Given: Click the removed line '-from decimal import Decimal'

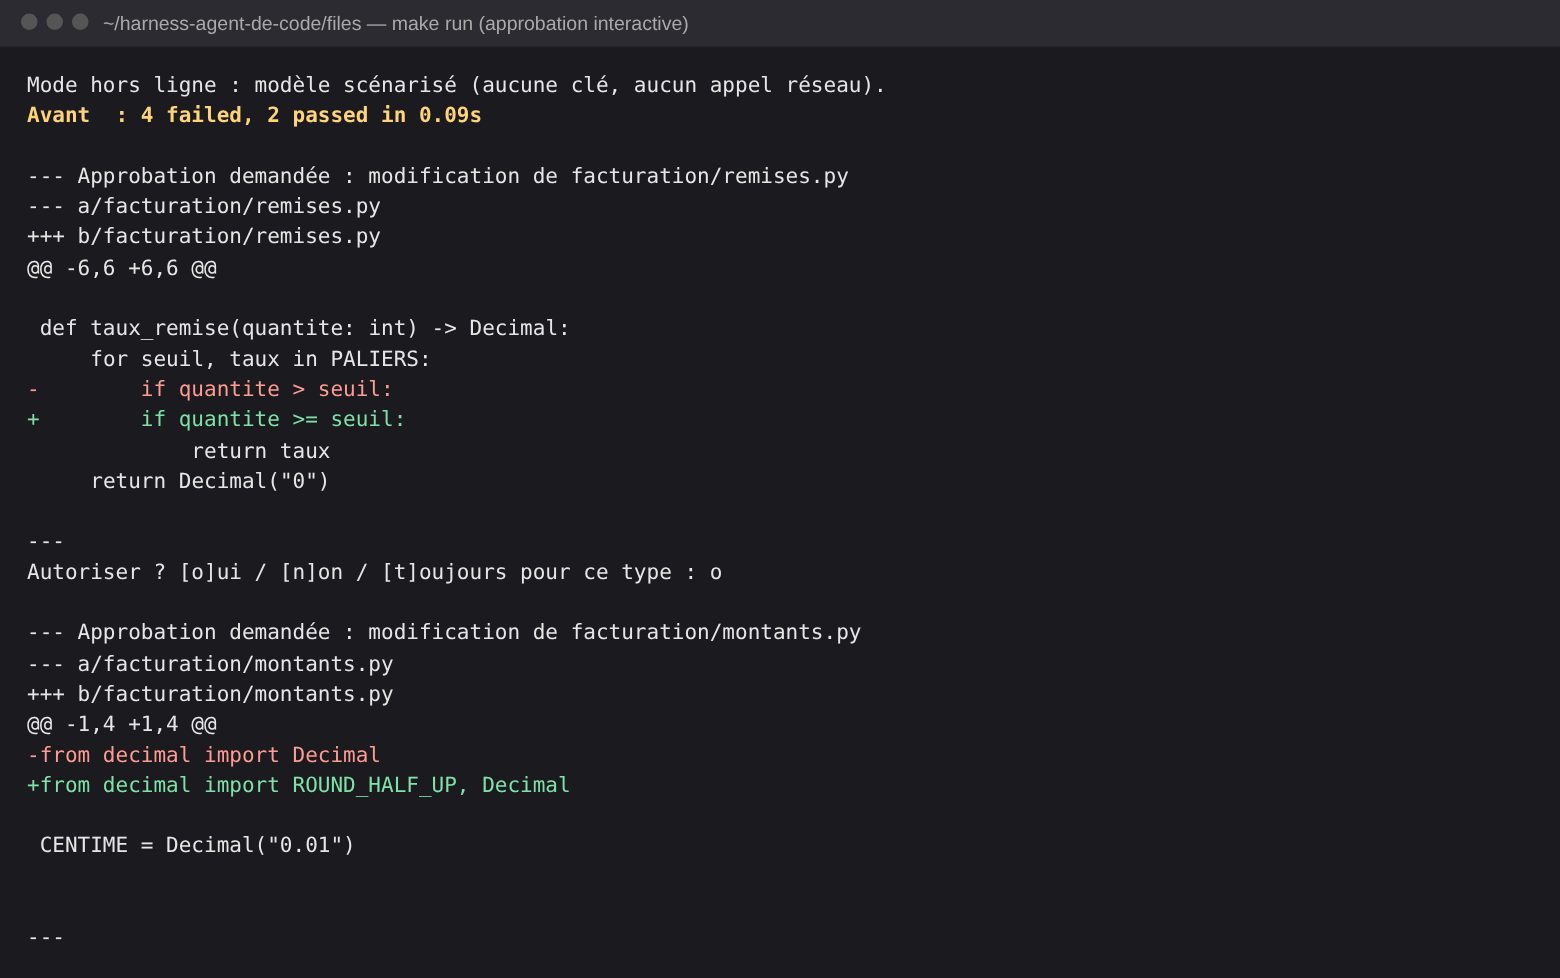Looking at the screenshot, I should point(204,755).
